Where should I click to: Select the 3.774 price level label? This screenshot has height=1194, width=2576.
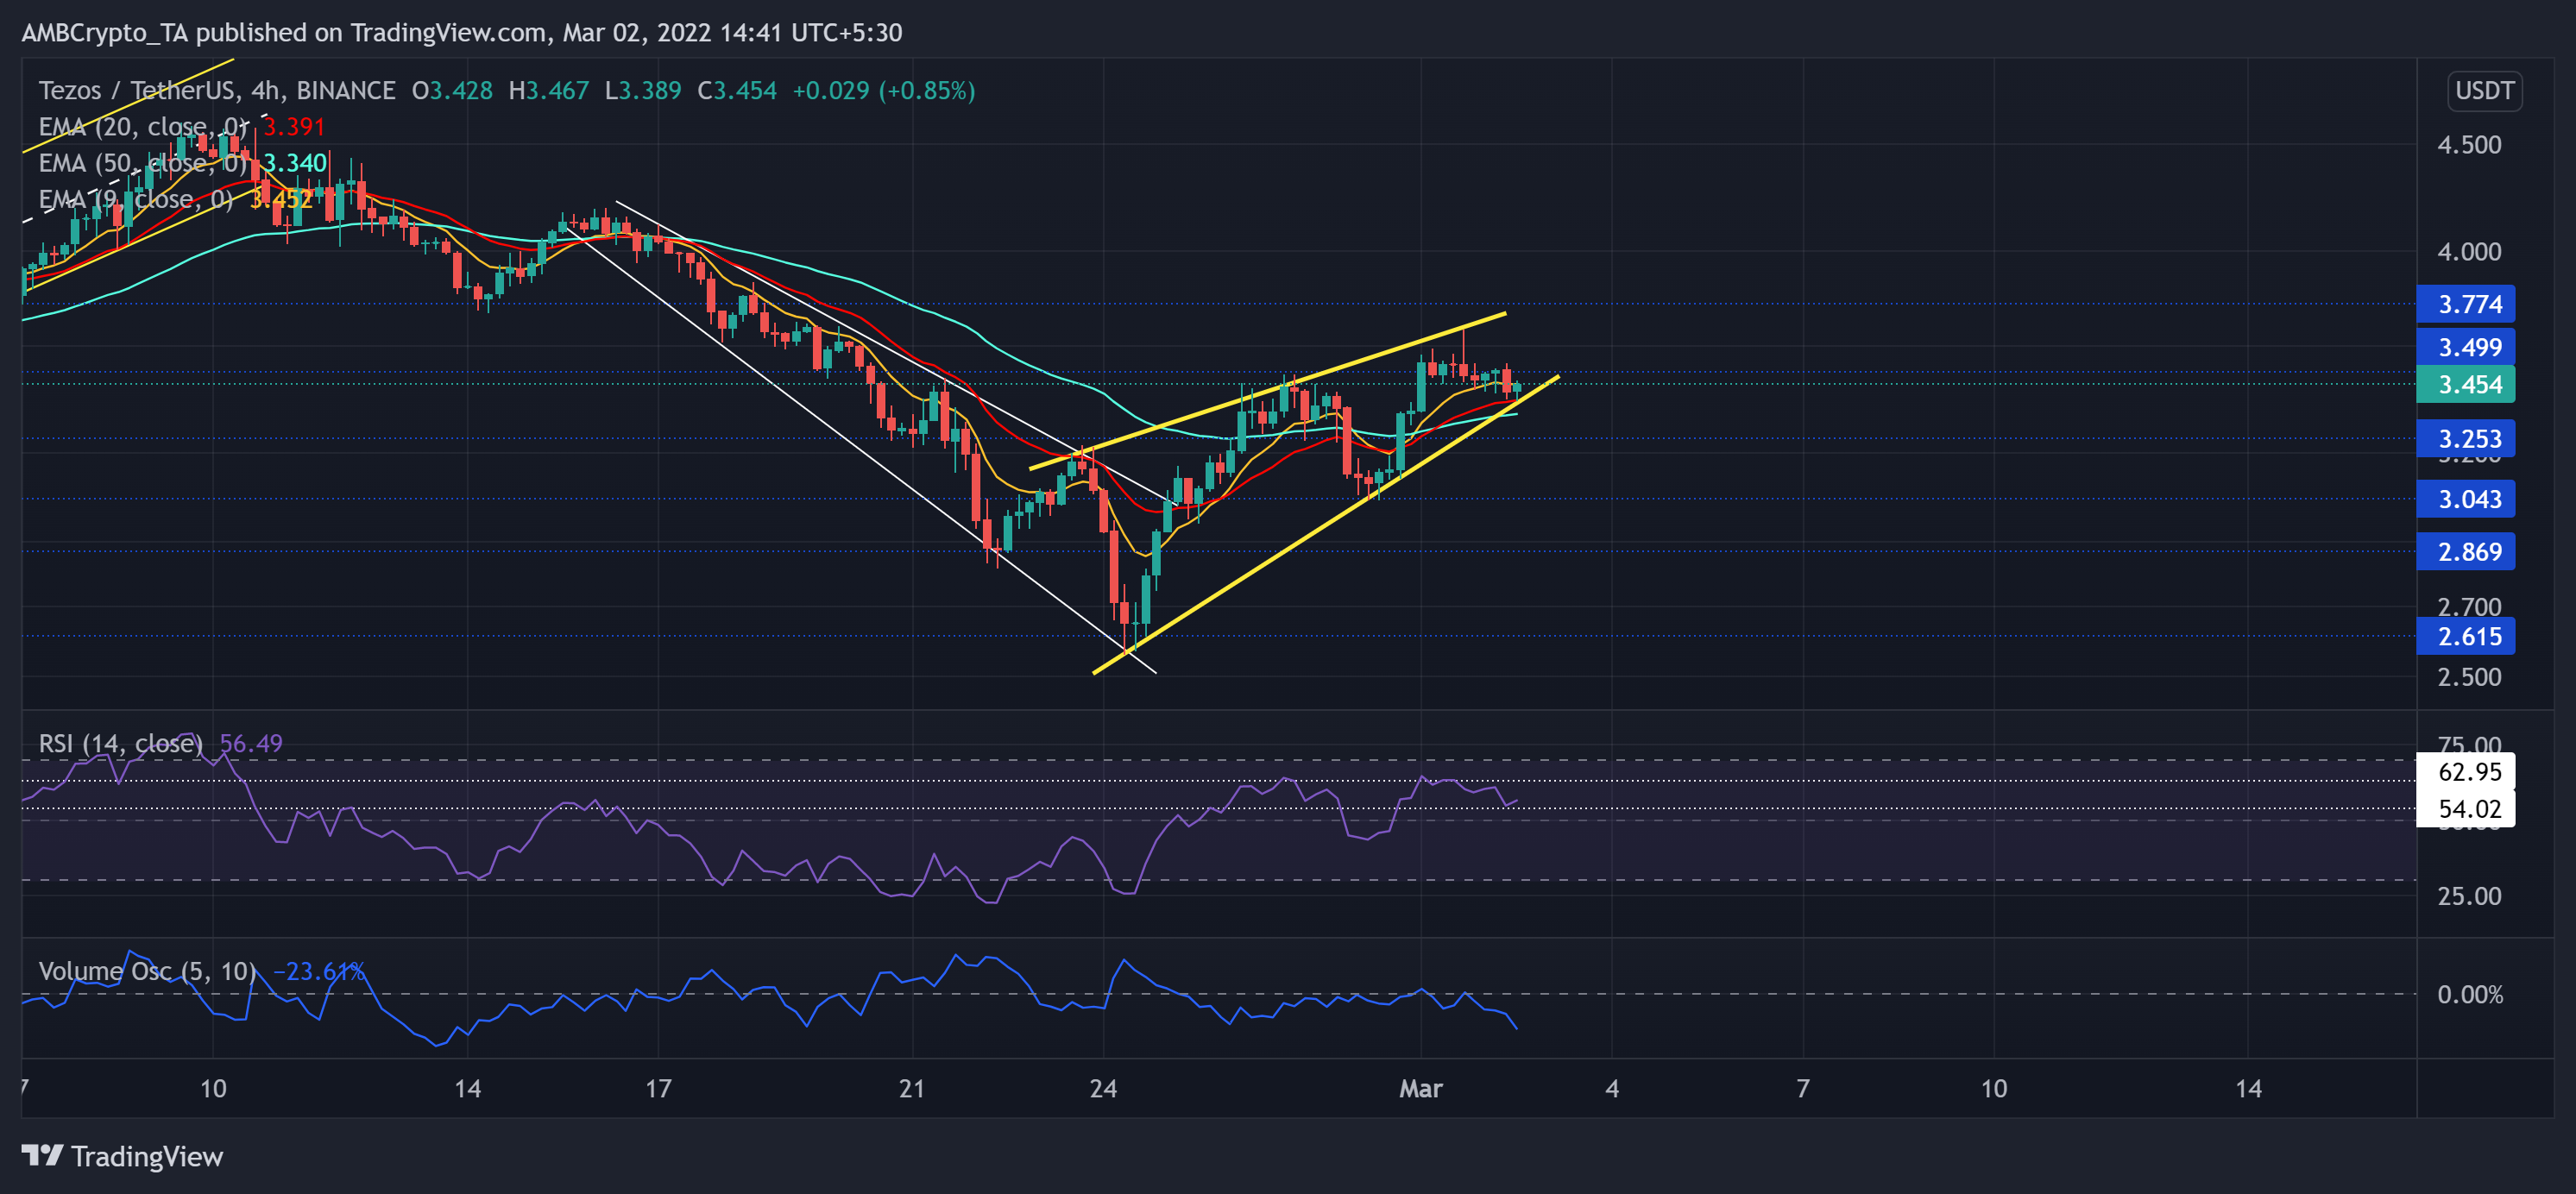point(2465,304)
